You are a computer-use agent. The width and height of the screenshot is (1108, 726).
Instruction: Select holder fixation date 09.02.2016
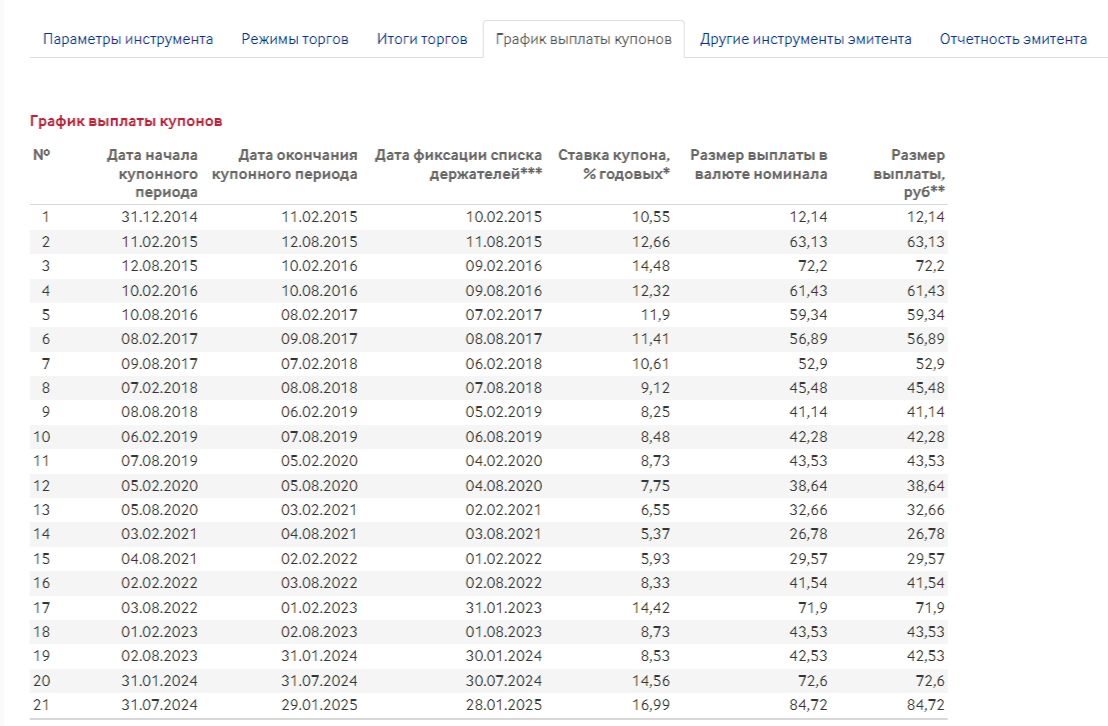coord(503,266)
